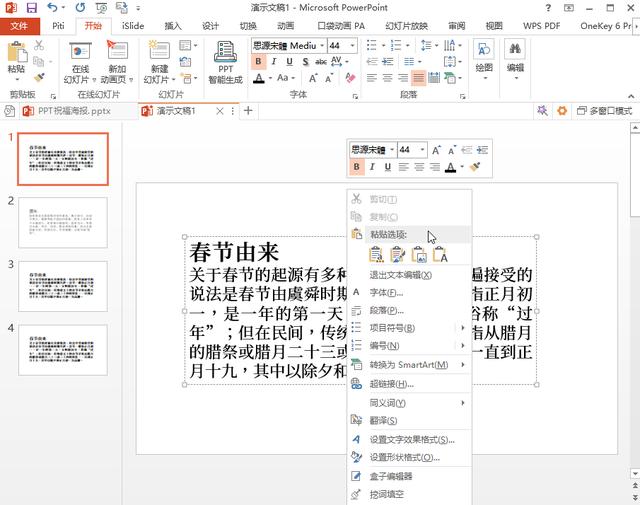This screenshot has width=640, height=505.
Task: Toggle Bold in the ribbon font group
Action: (258, 62)
